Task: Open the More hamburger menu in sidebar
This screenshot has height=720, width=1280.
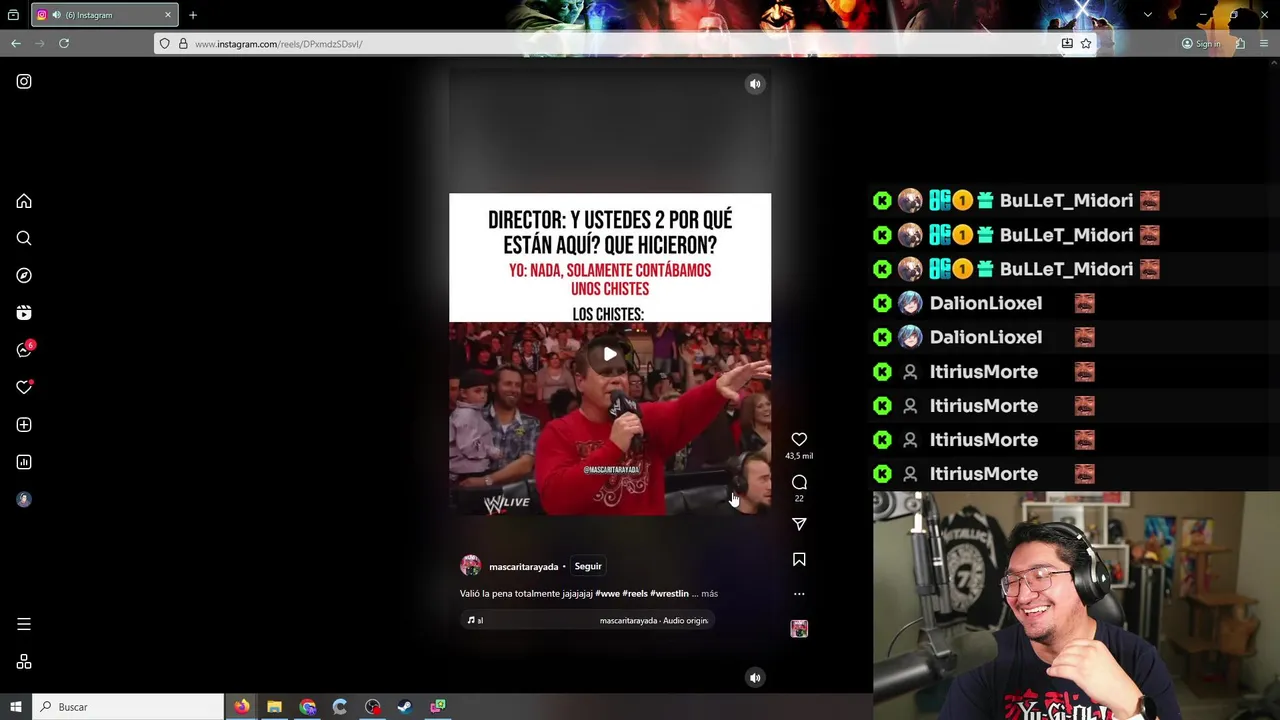Action: click(24, 624)
